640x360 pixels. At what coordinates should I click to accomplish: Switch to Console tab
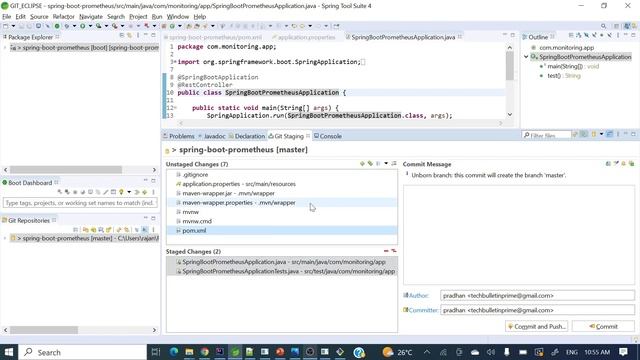328,136
